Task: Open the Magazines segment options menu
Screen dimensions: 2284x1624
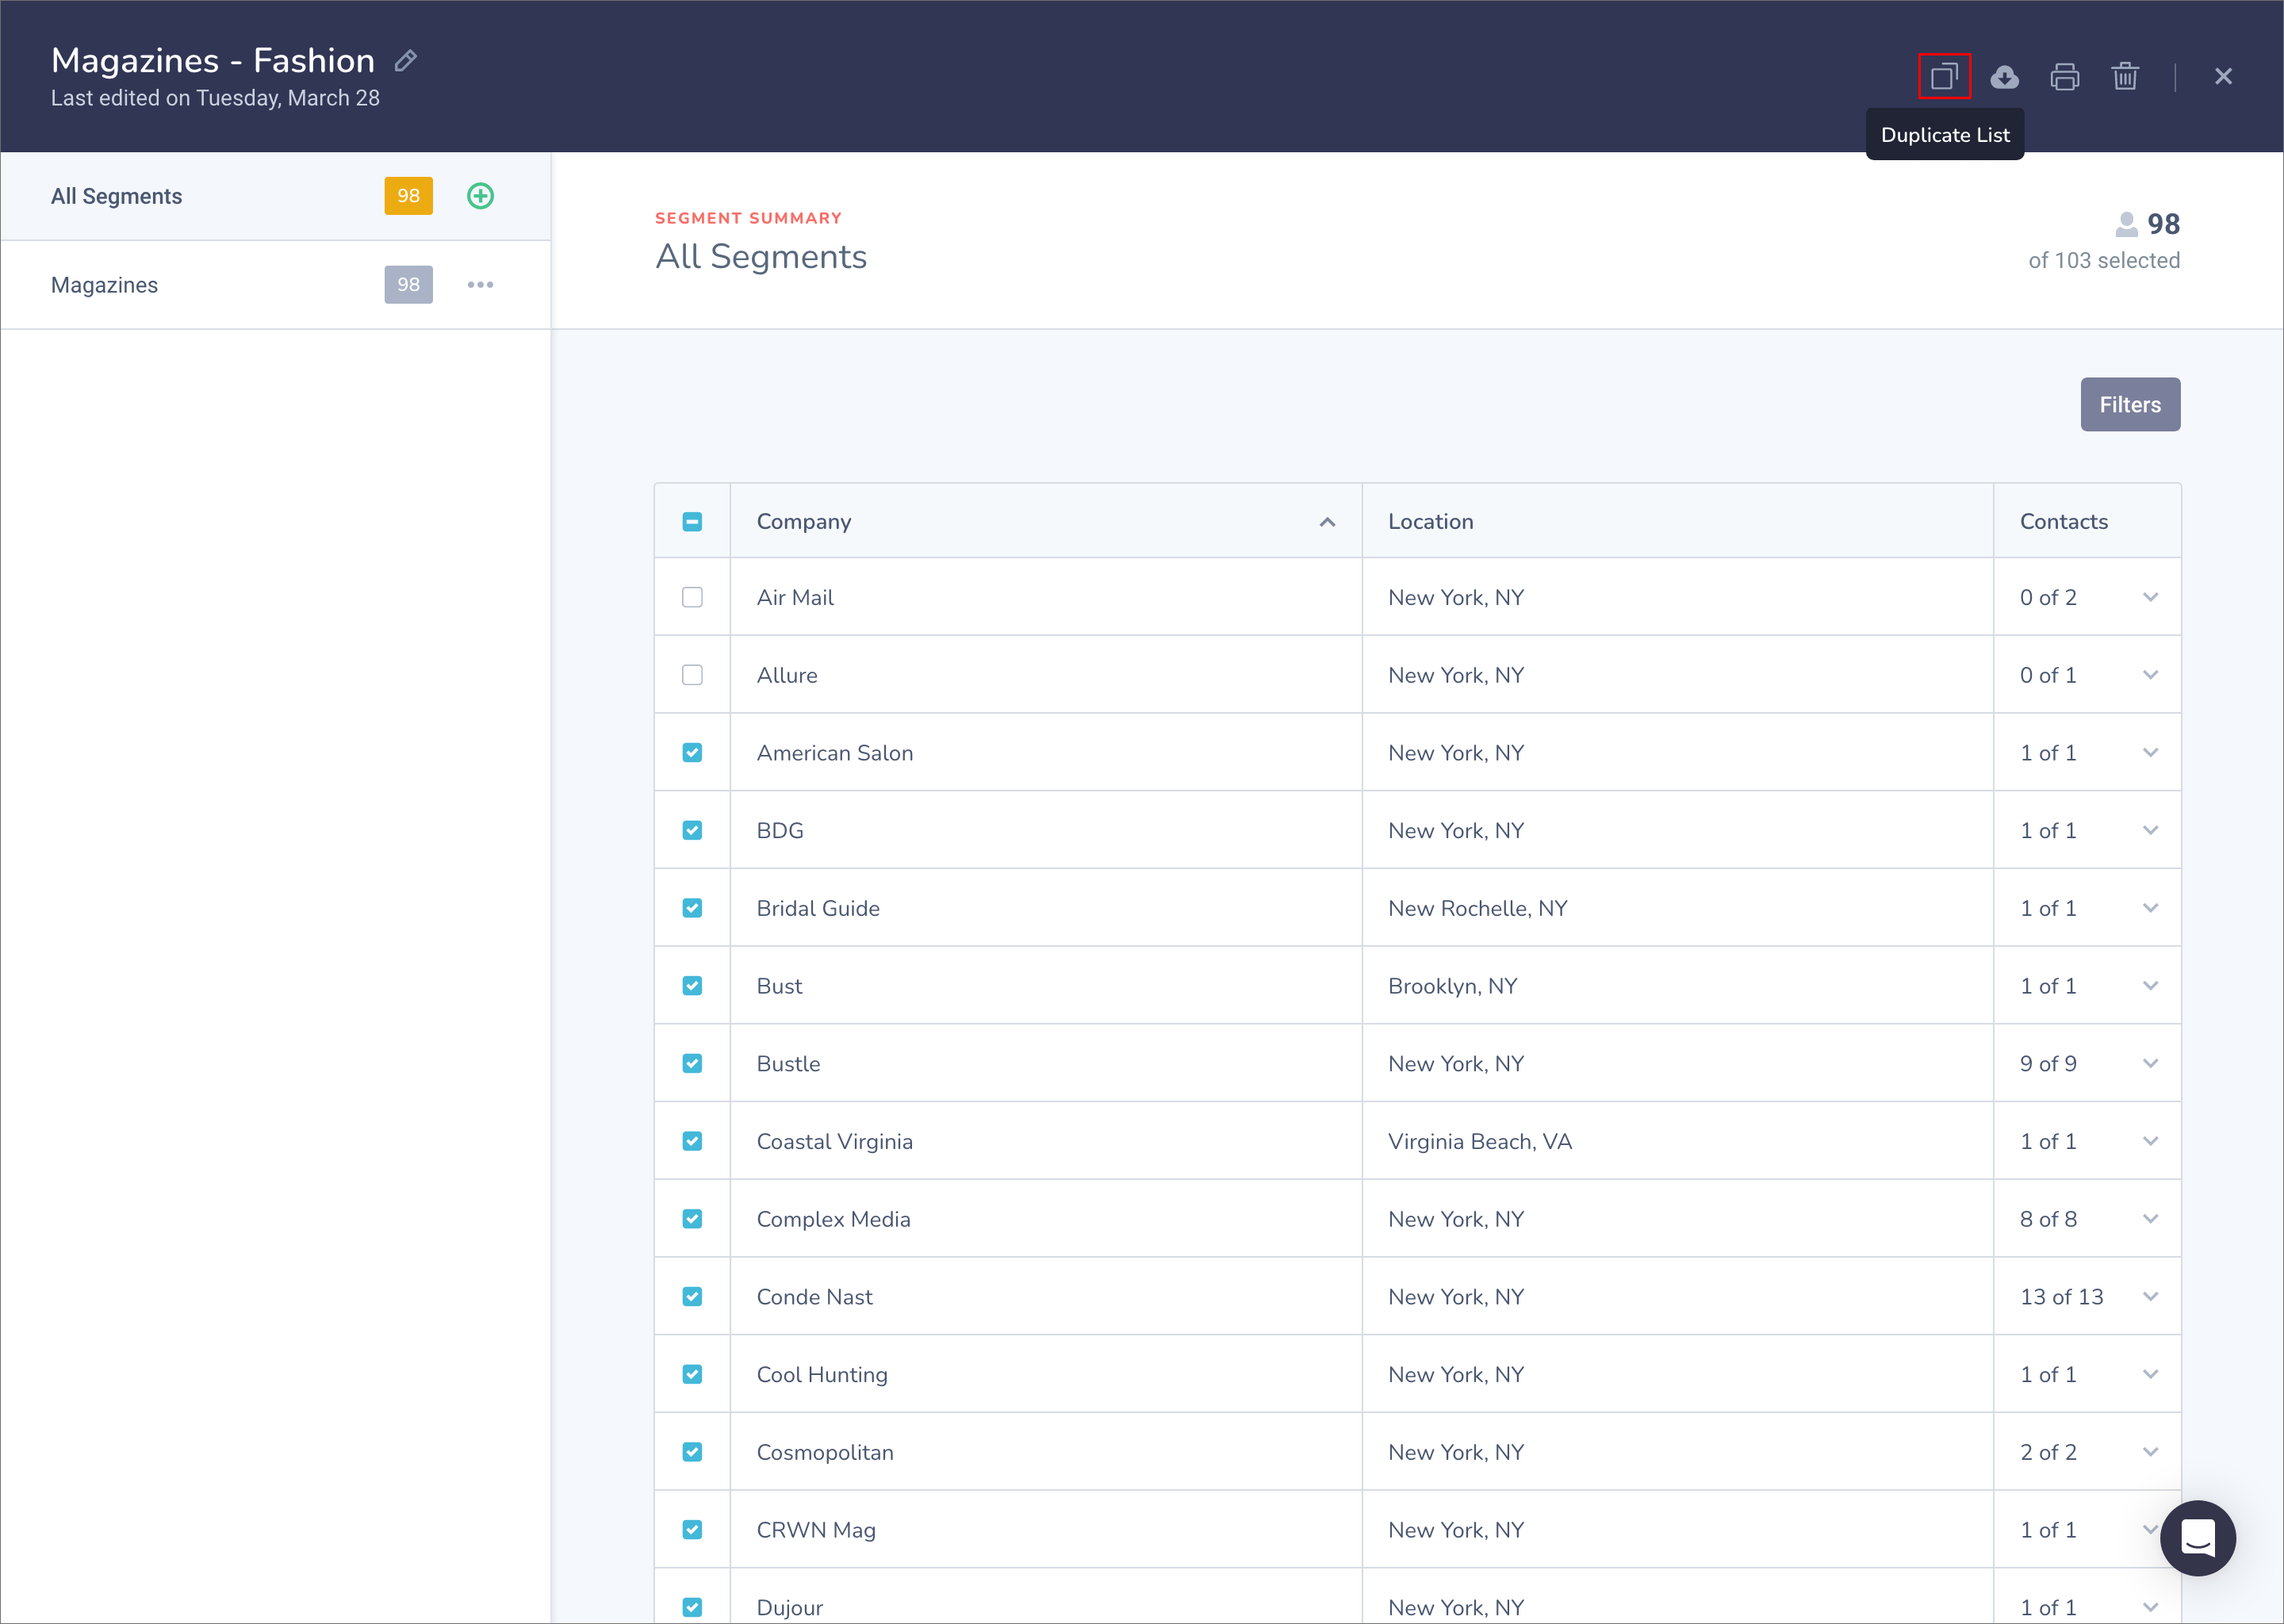Action: pyautogui.click(x=480, y=285)
